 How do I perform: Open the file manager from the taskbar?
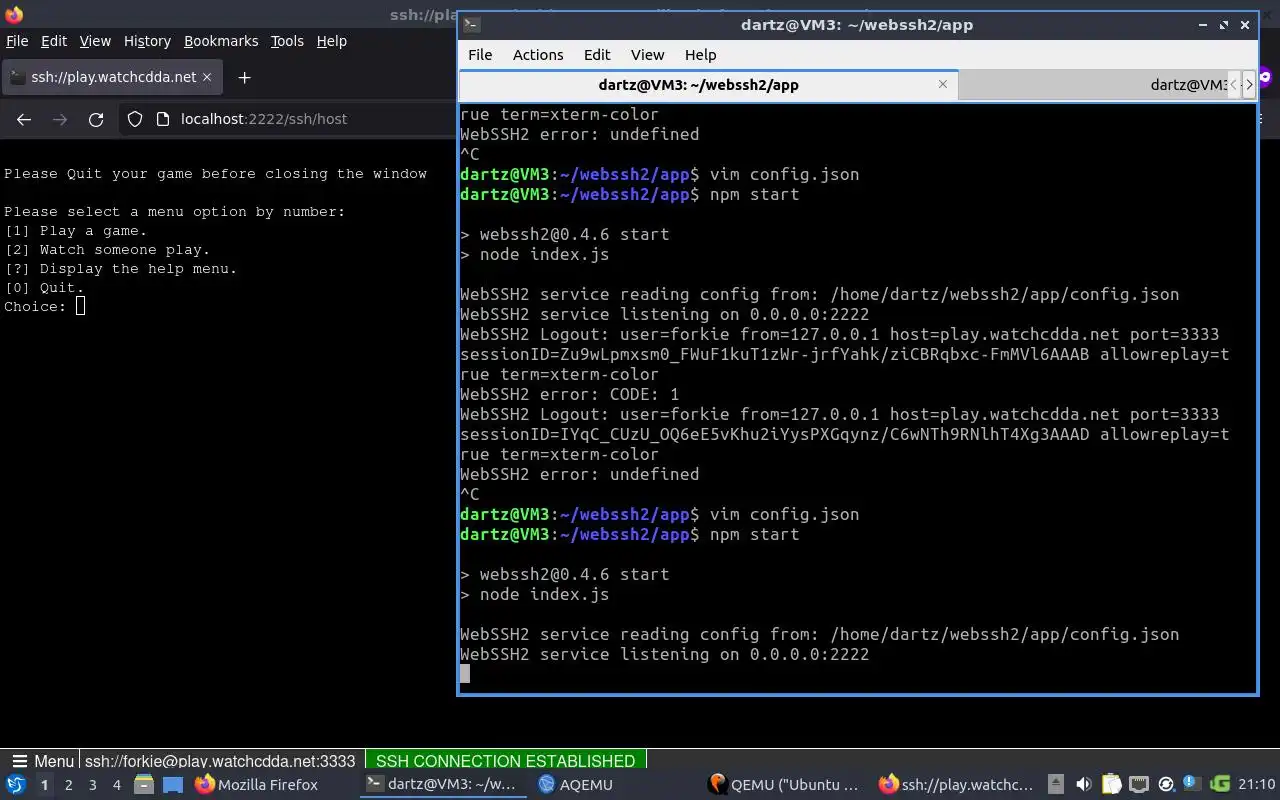(x=143, y=785)
